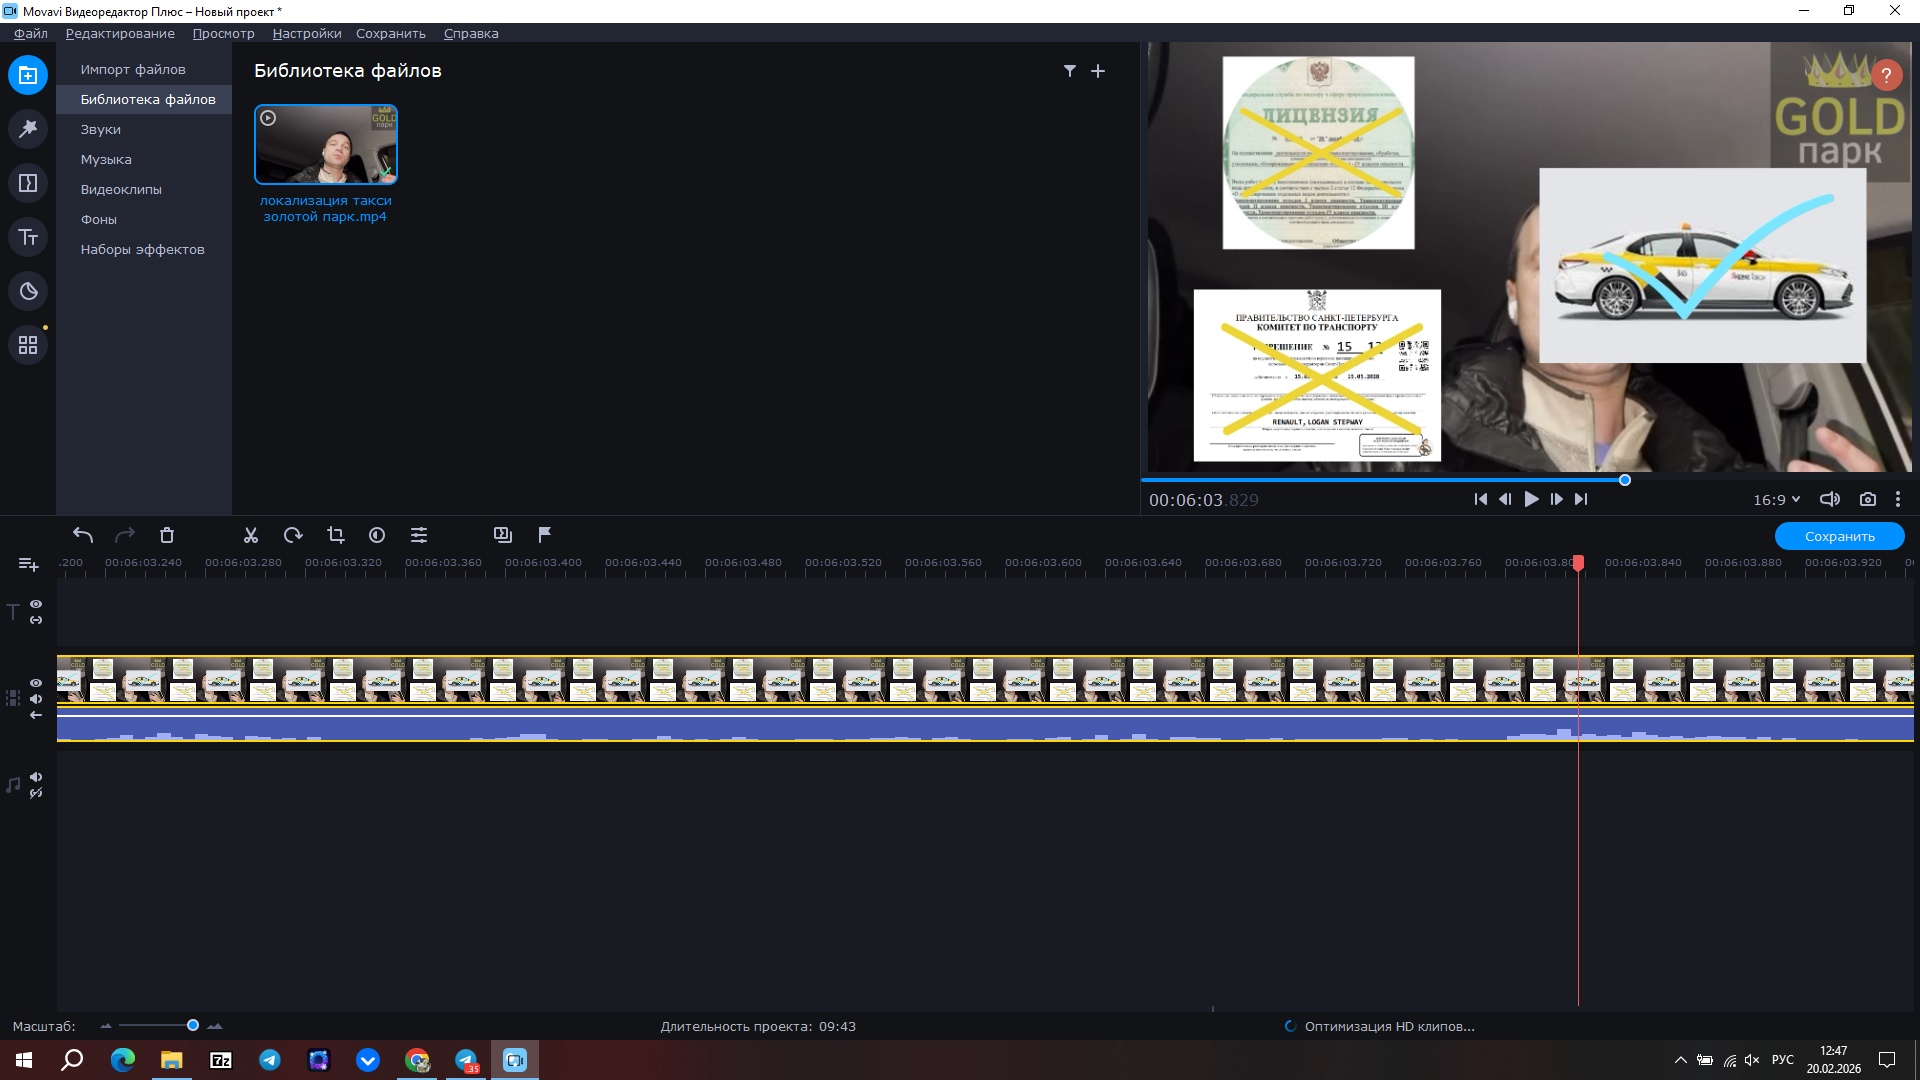
Task: Click the Split (scissors) tool icon
Action: coord(251,535)
